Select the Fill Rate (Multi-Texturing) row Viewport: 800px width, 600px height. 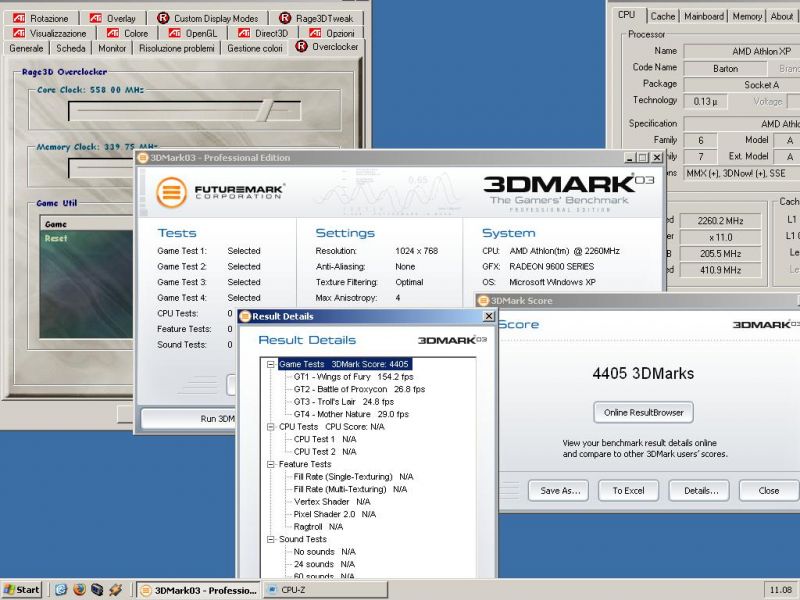351,489
